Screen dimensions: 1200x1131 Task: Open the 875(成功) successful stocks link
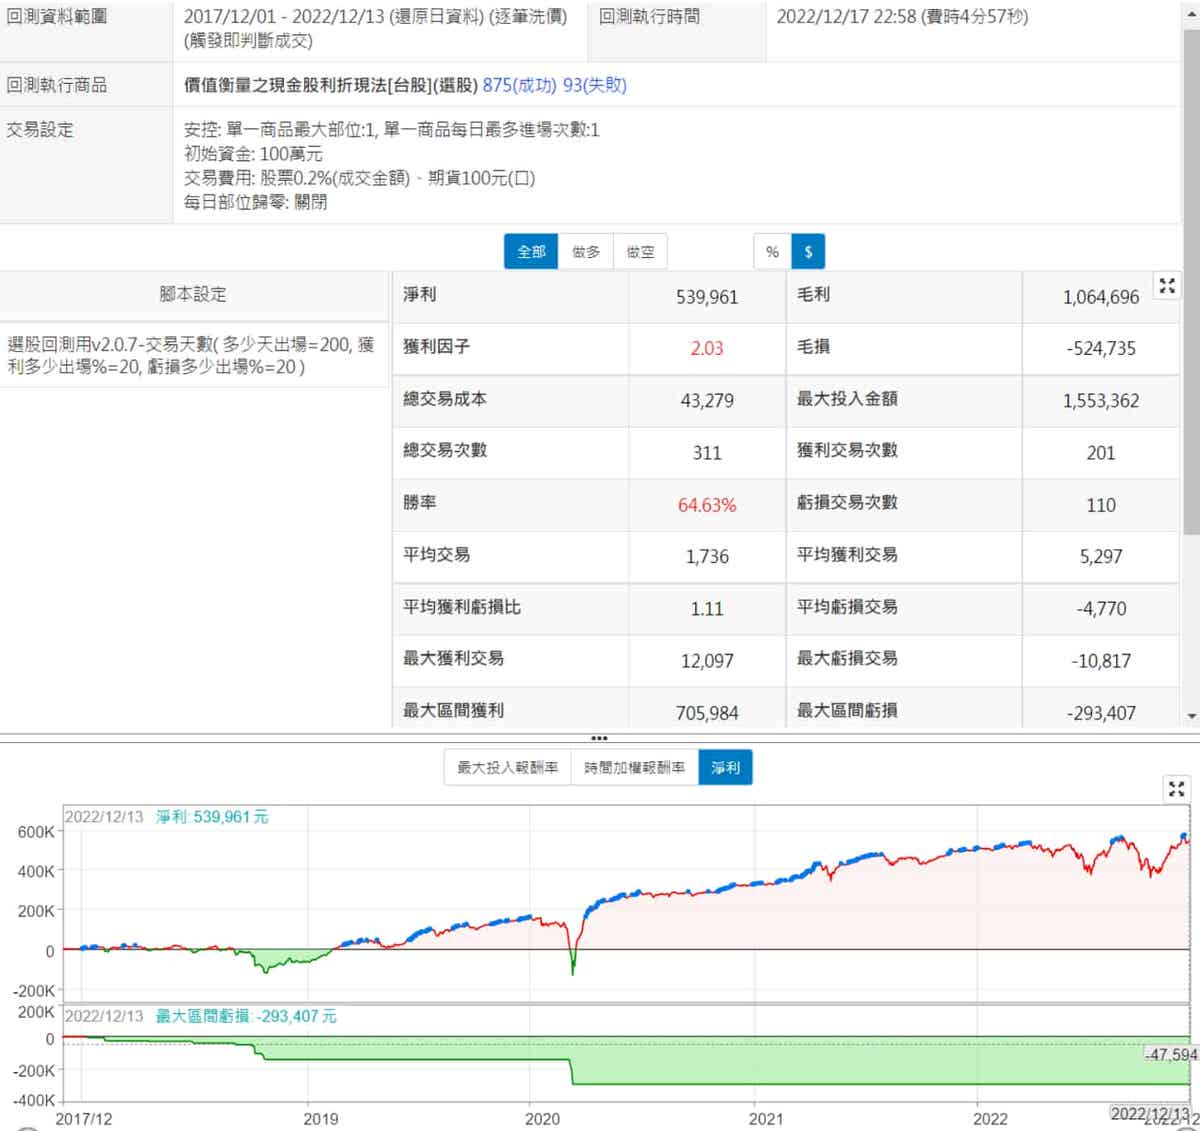coord(519,85)
